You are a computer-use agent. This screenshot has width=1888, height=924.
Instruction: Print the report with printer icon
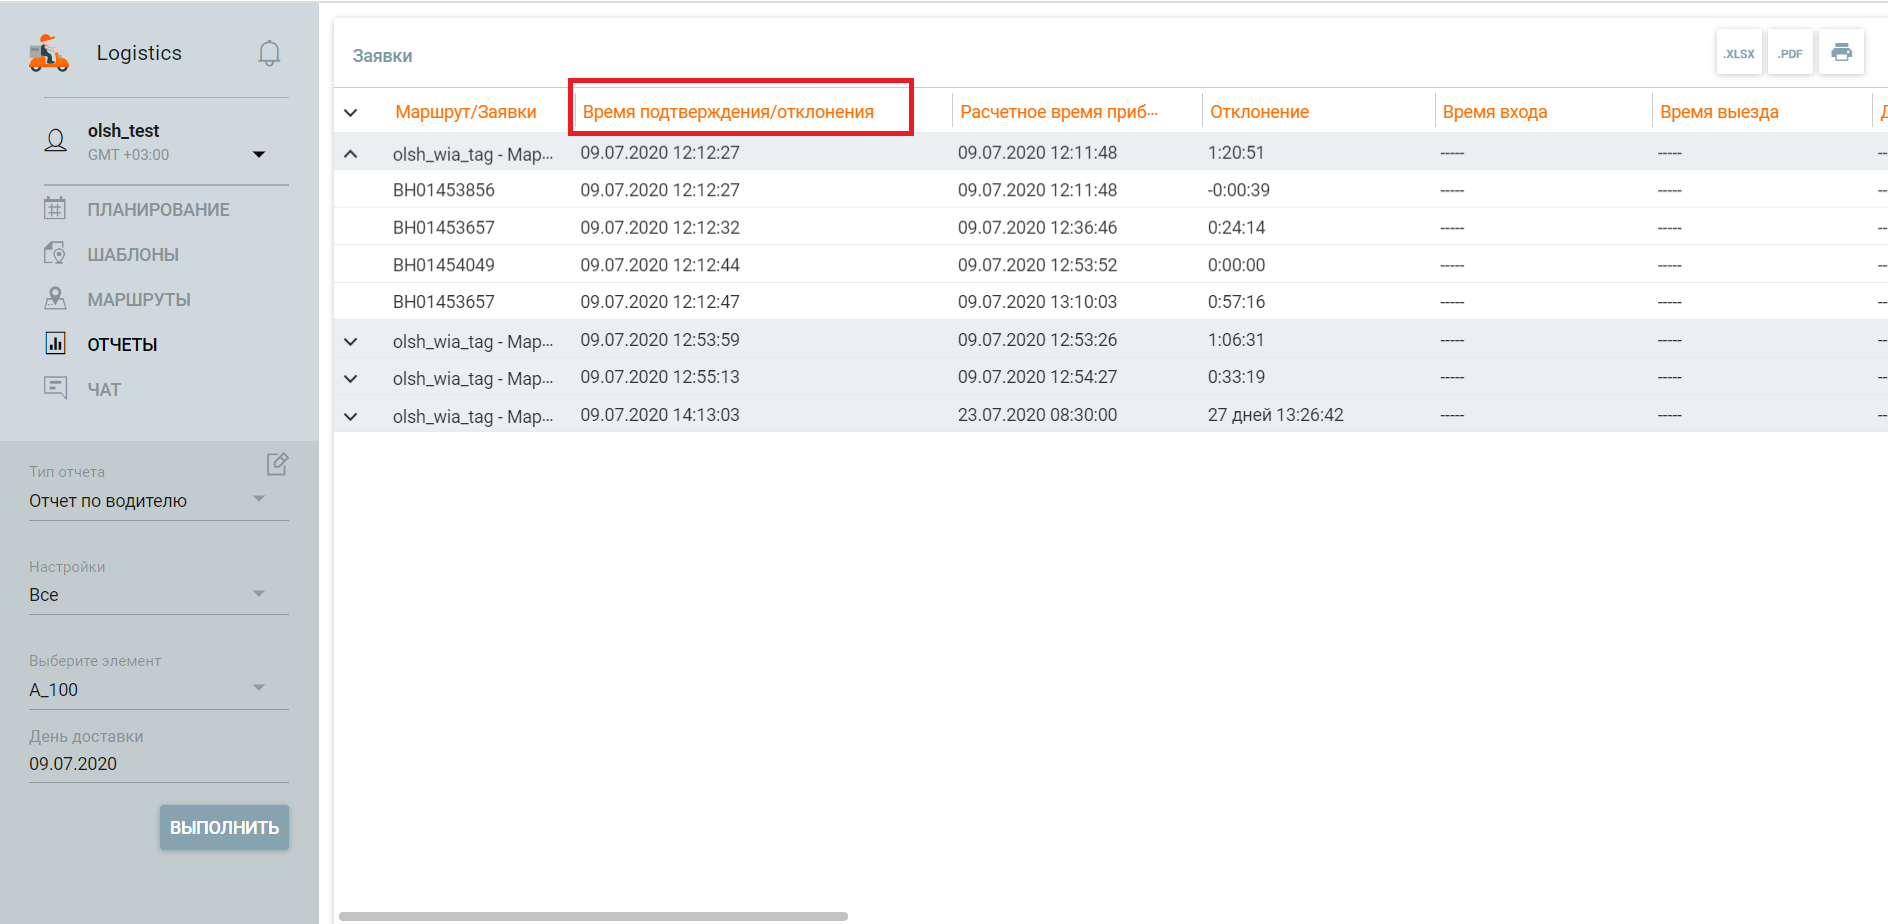click(x=1841, y=52)
